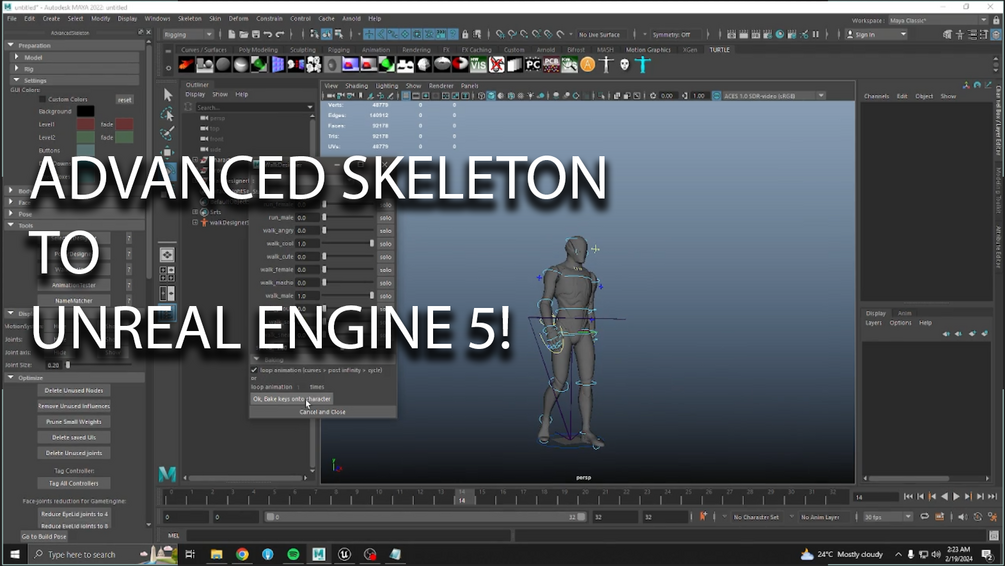1005x566 pixels.
Task: Toggle solo for run_male
Action: click(385, 217)
